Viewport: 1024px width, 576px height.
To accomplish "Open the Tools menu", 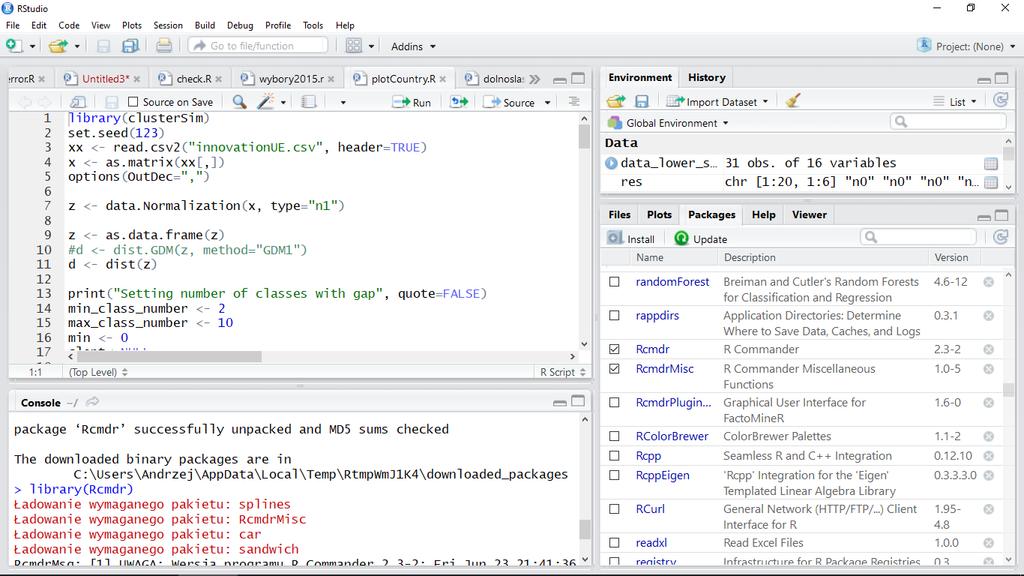I will (313, 25).
